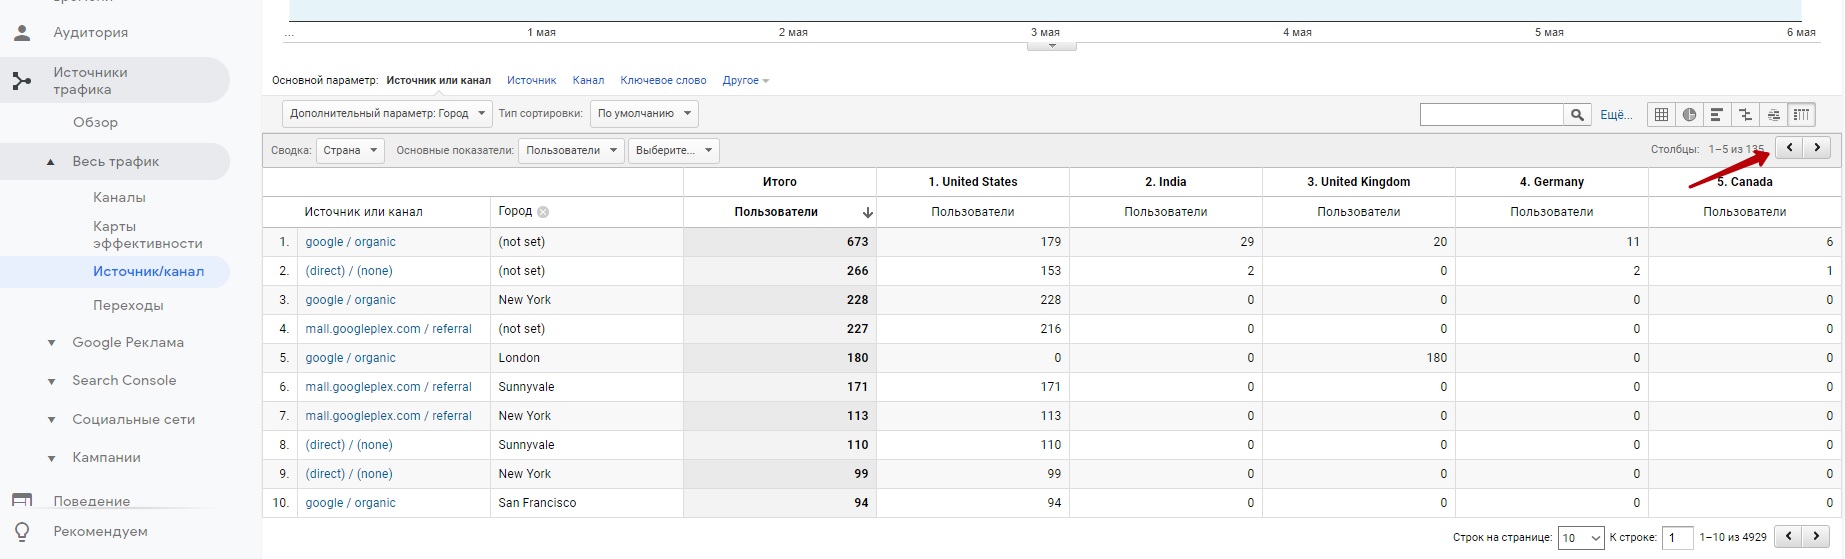Select Источник или канал primary dimension
Image resolution: width=1845 pixels, height=559 pixels.
tap(438, 80)
